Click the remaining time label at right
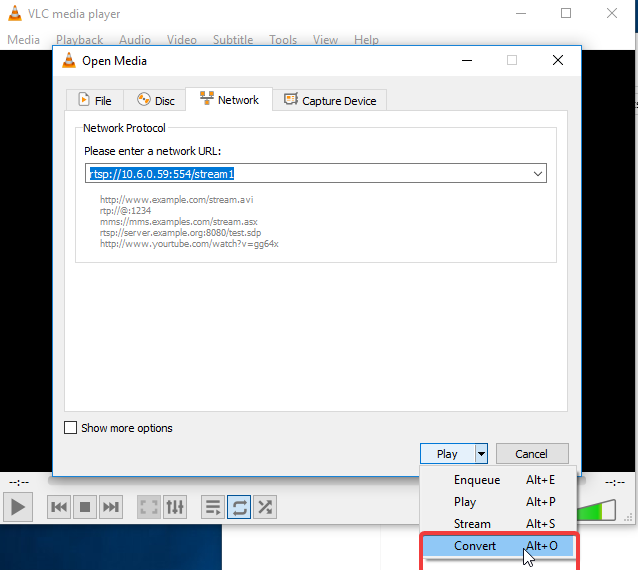This screenshot has width=638, height=570. (x=615, y=482)
